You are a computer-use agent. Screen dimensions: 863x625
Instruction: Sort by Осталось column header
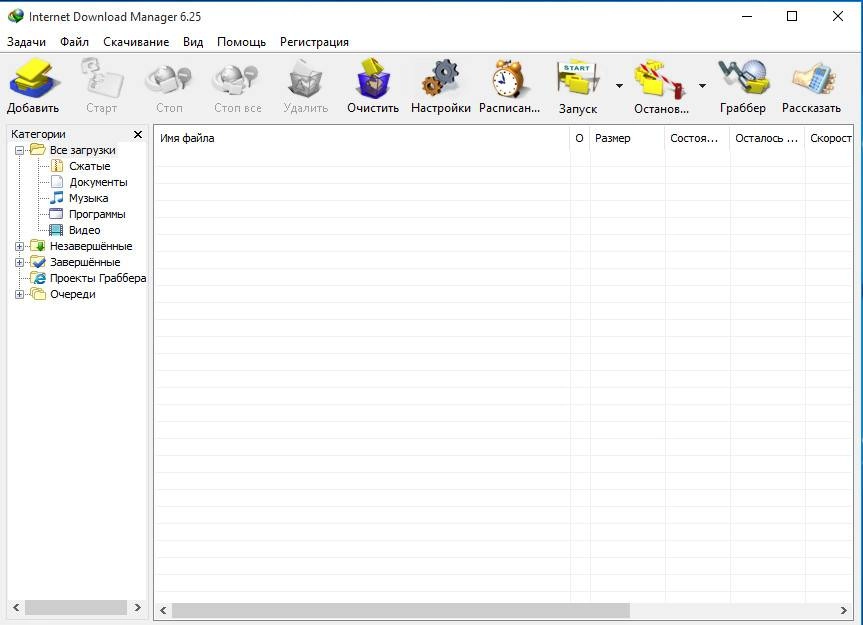[x=767, y=138]
